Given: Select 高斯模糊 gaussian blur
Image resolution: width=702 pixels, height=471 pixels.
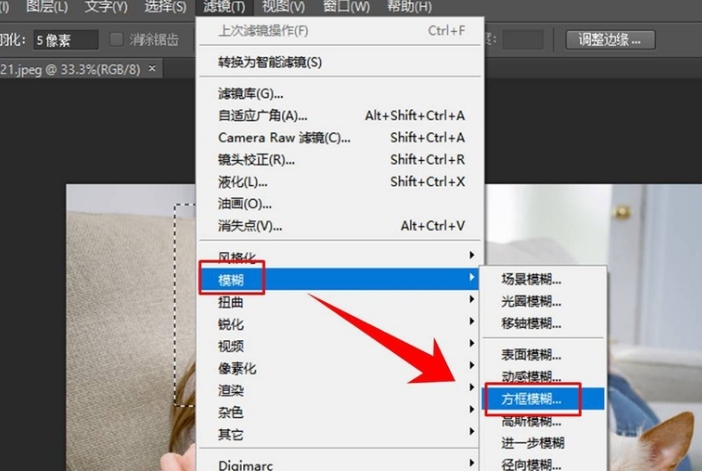Looking at the screenshot, I should (x=543, y=421).
